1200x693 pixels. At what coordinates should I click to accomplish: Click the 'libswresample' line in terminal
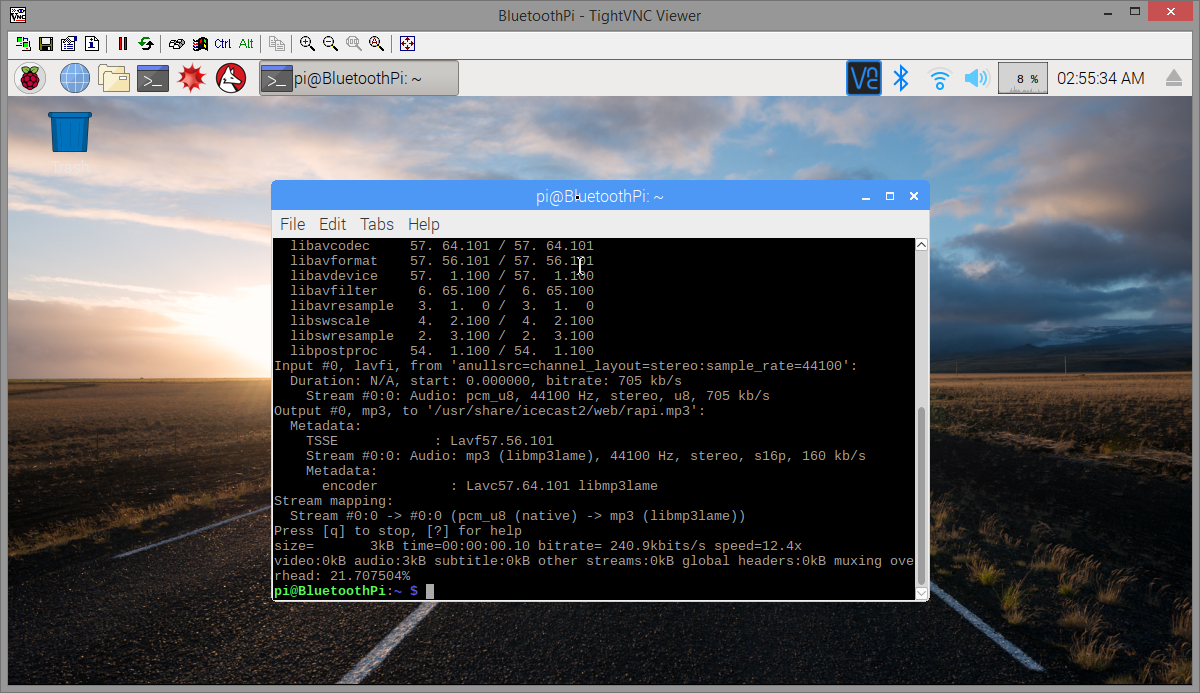click(x=442, y=336)
